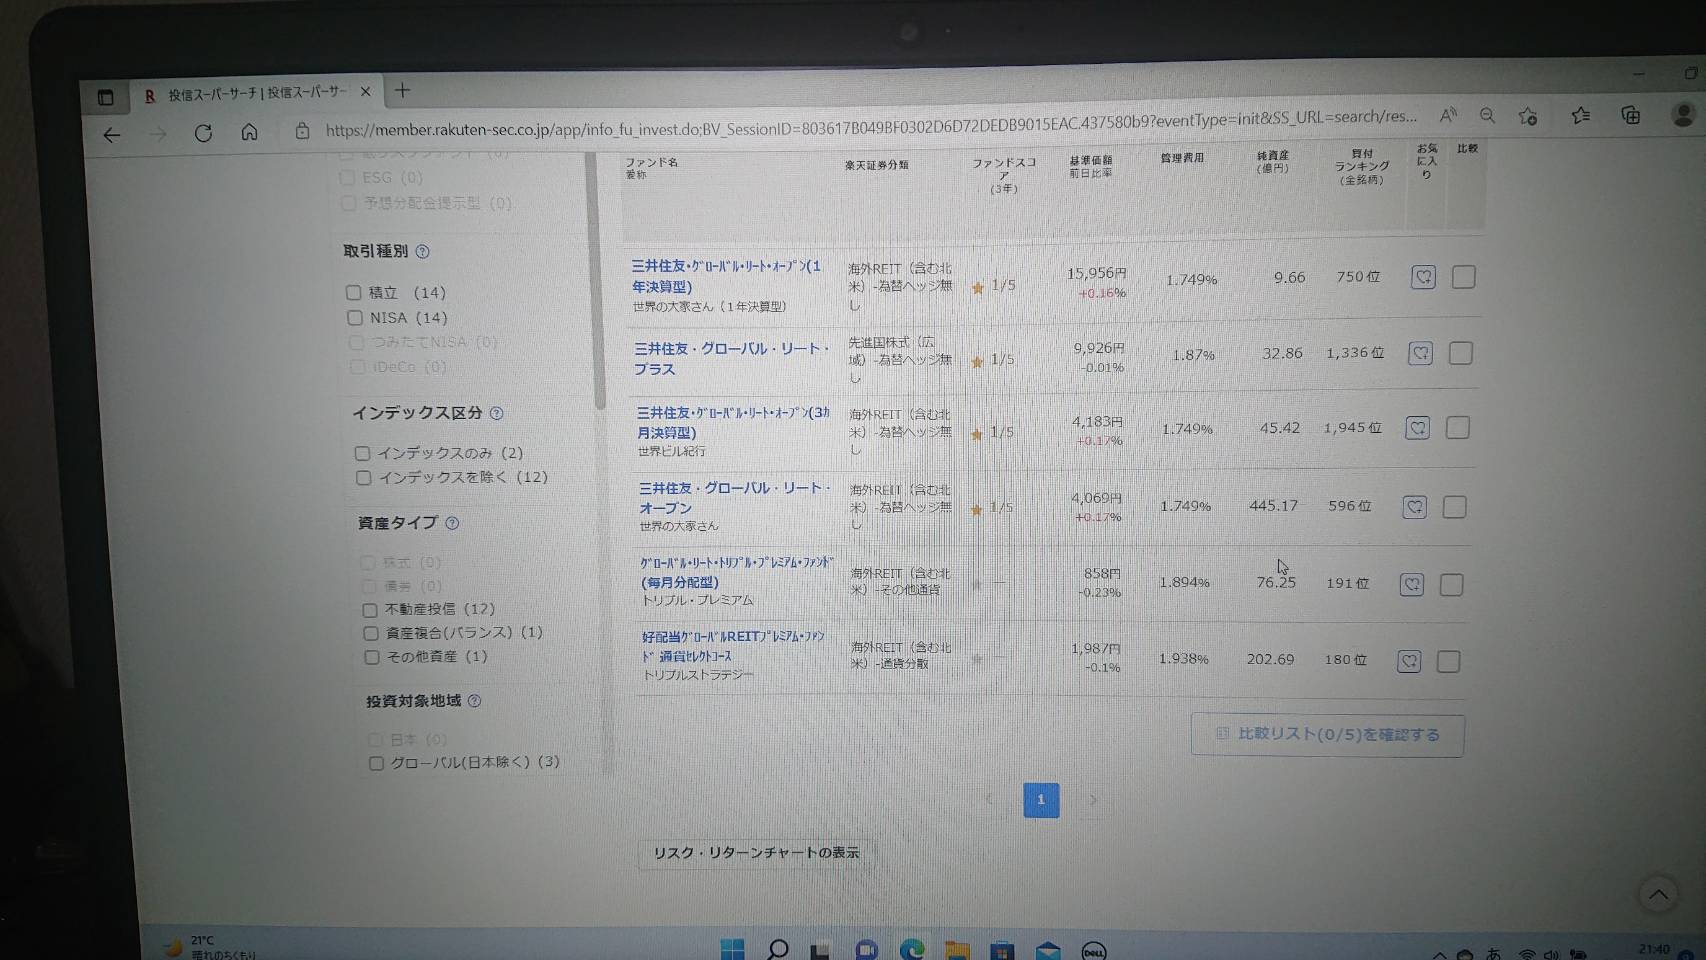Screen dimensions: 1706x960
Task: Sort by 純資産 column header
Action: (x=1272, y=161)
